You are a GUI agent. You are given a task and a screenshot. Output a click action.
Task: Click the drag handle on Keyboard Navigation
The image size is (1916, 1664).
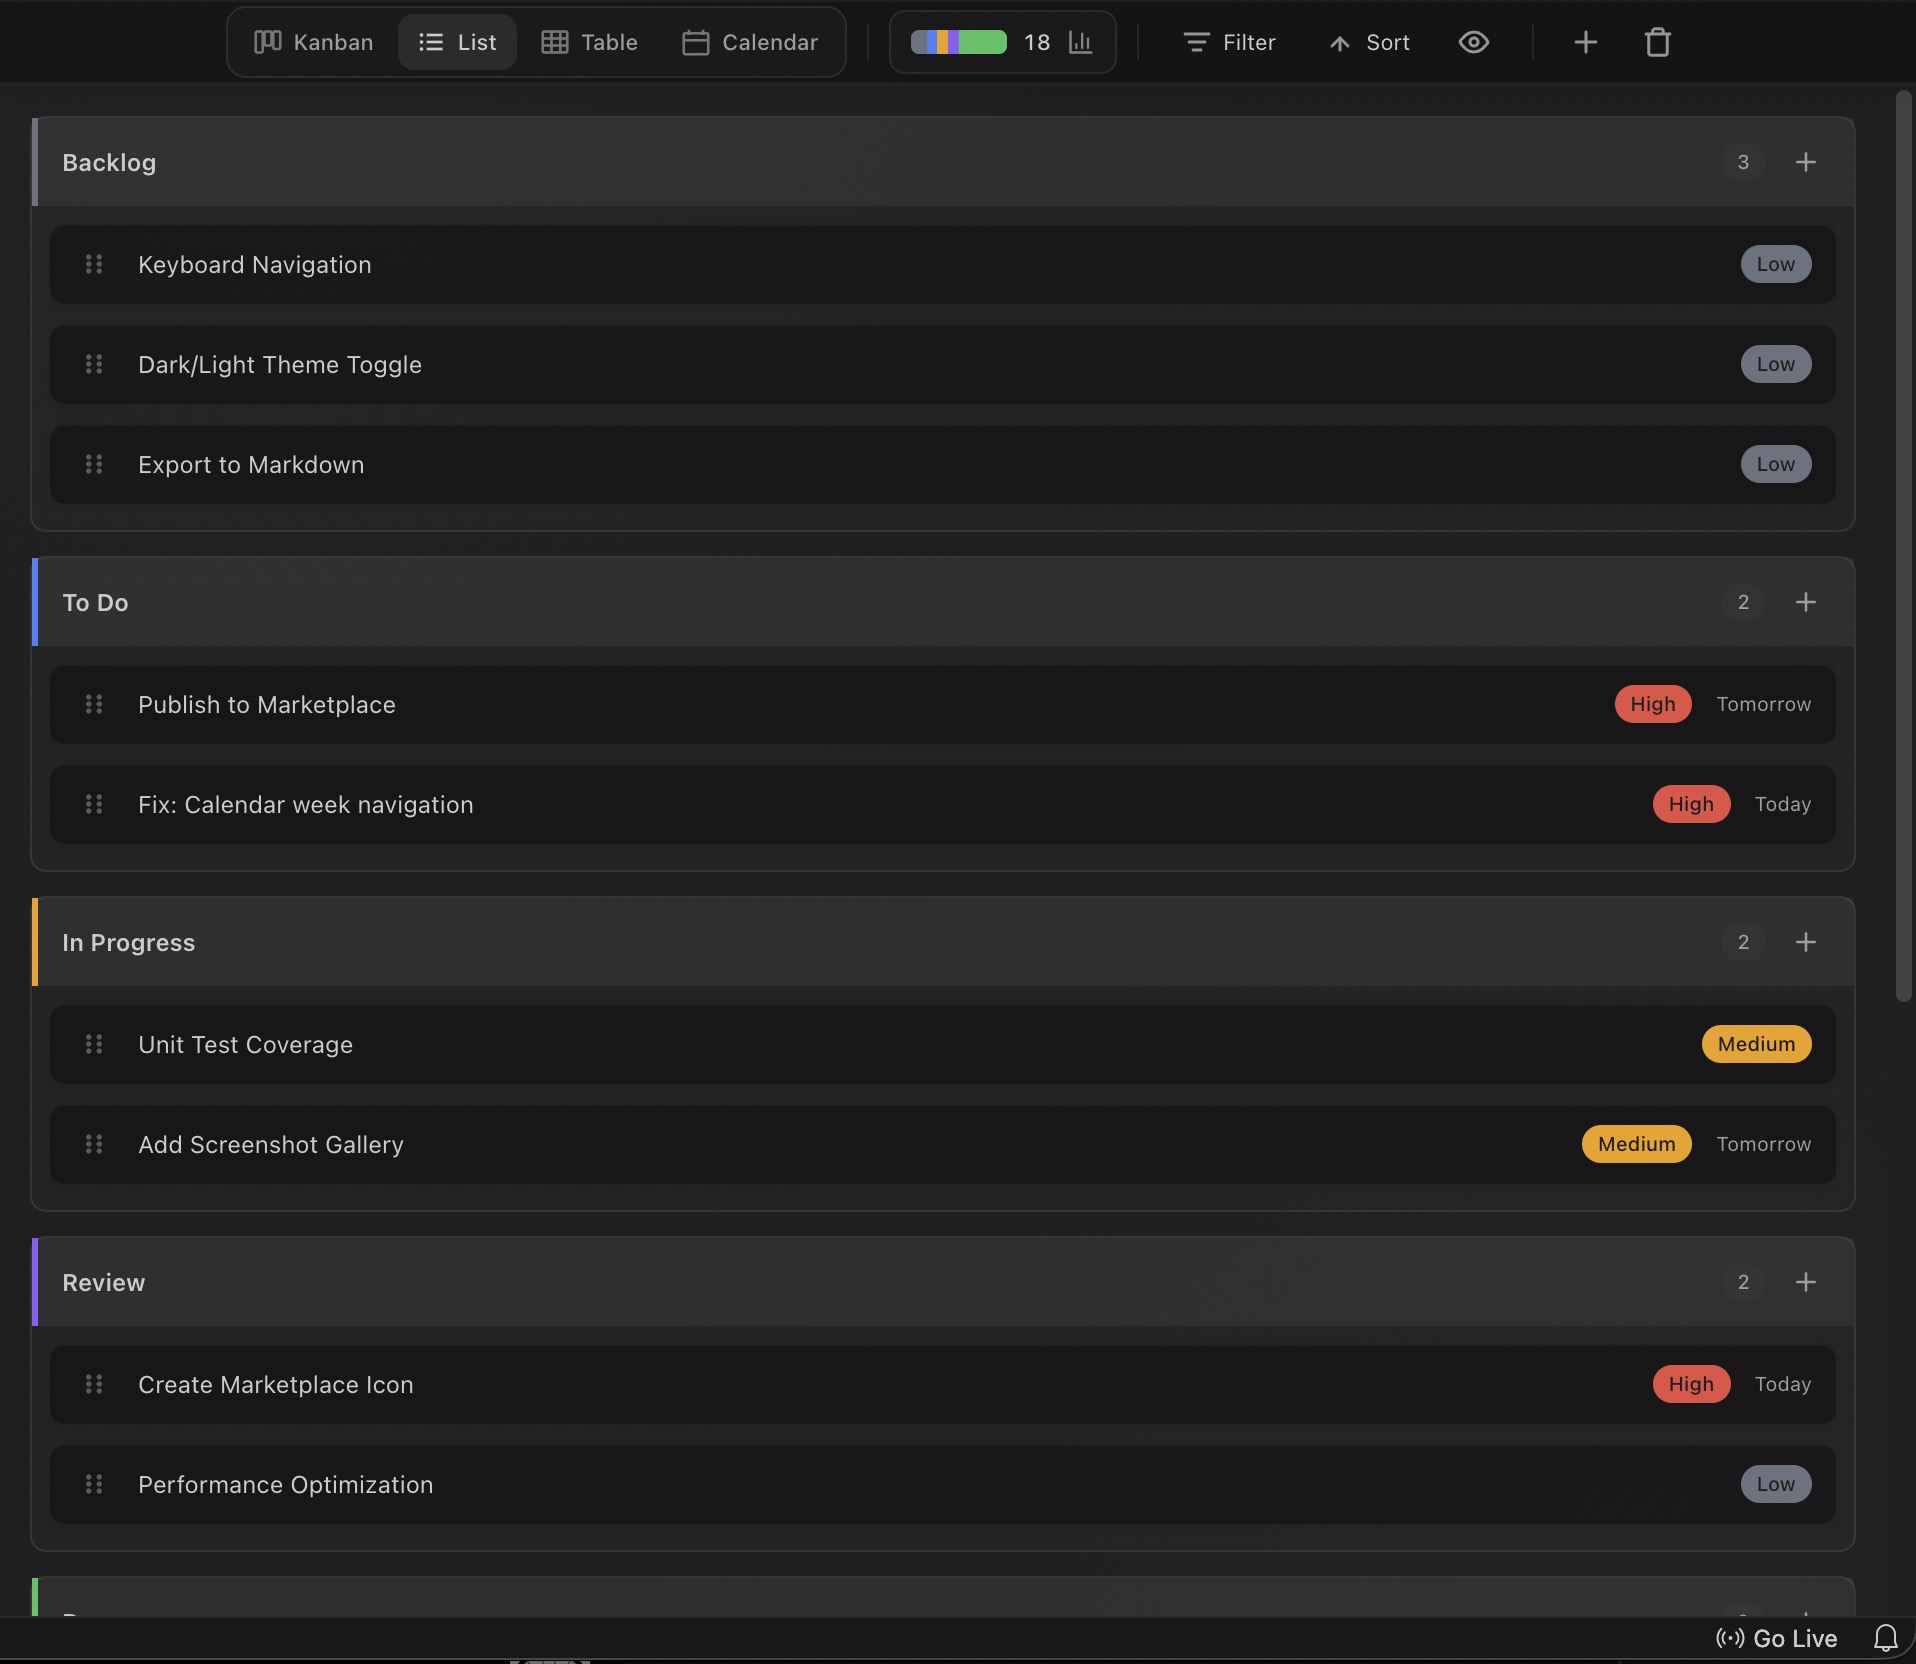[x=95, y=264]
